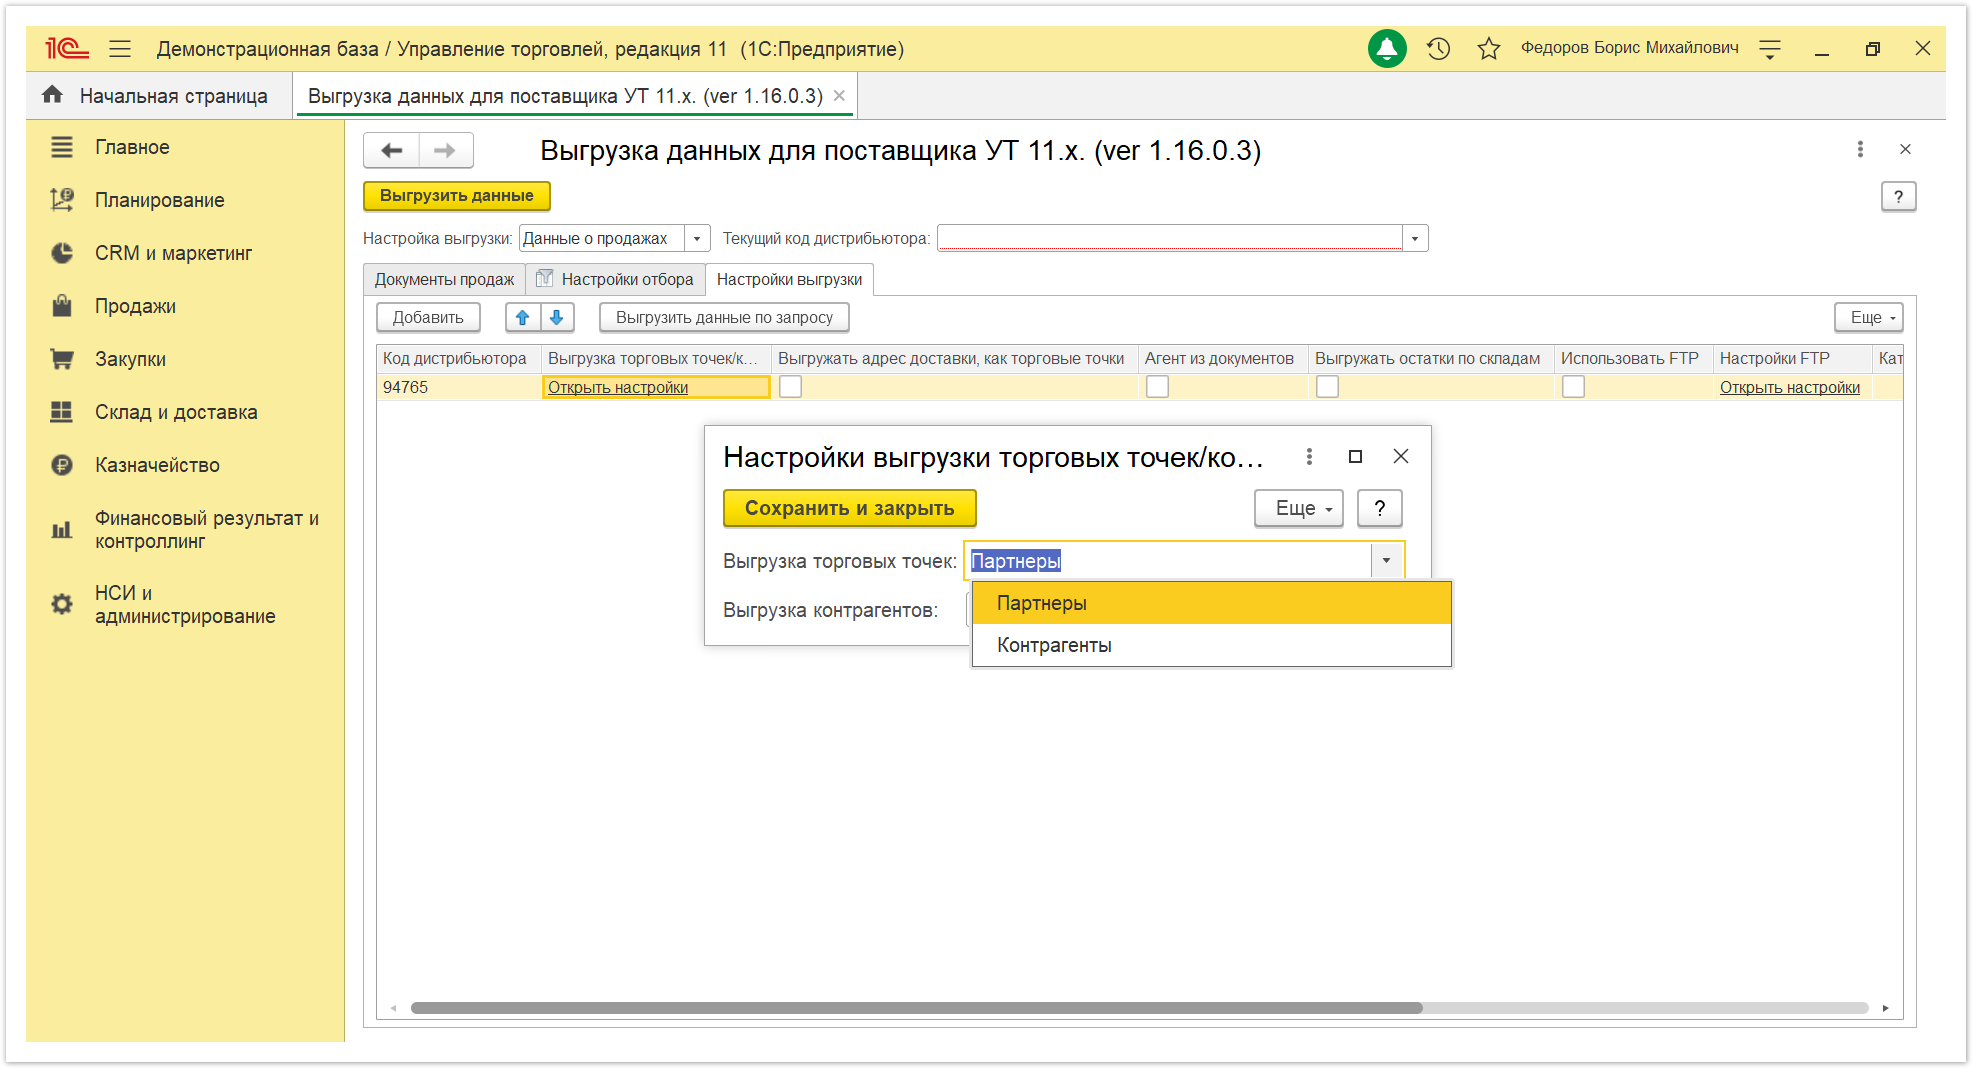Move the row up with the blue up arrow
This screenshot has height=1068, width=1972.
pos(522,317)
